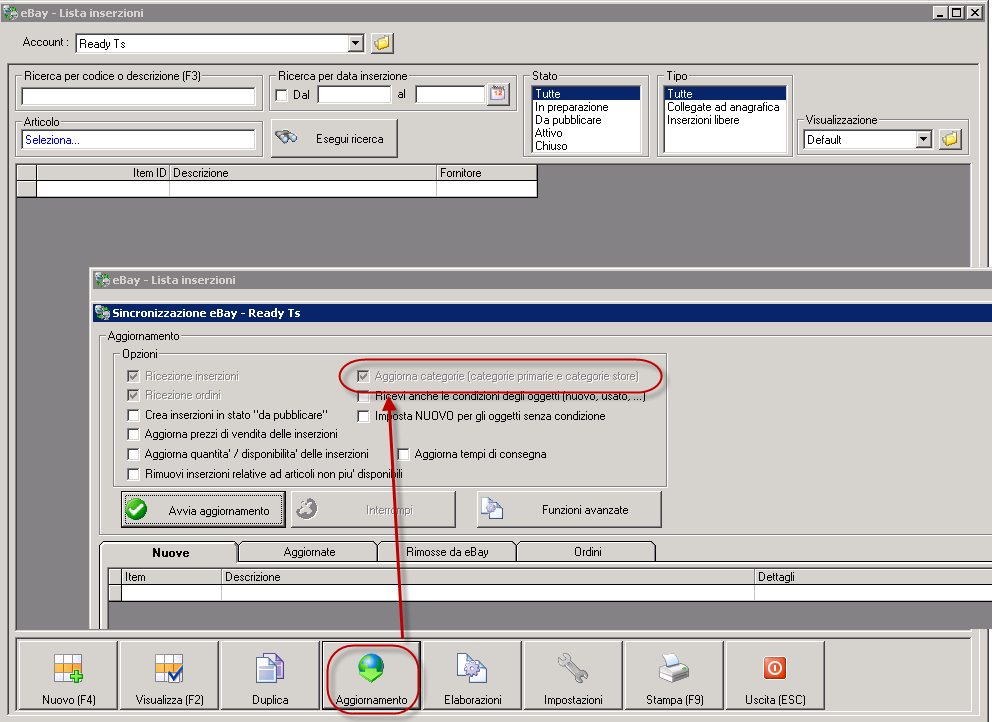Enable Crea inserzioni in stato da pubblicare
992x722 pixels.
[133, 415]
